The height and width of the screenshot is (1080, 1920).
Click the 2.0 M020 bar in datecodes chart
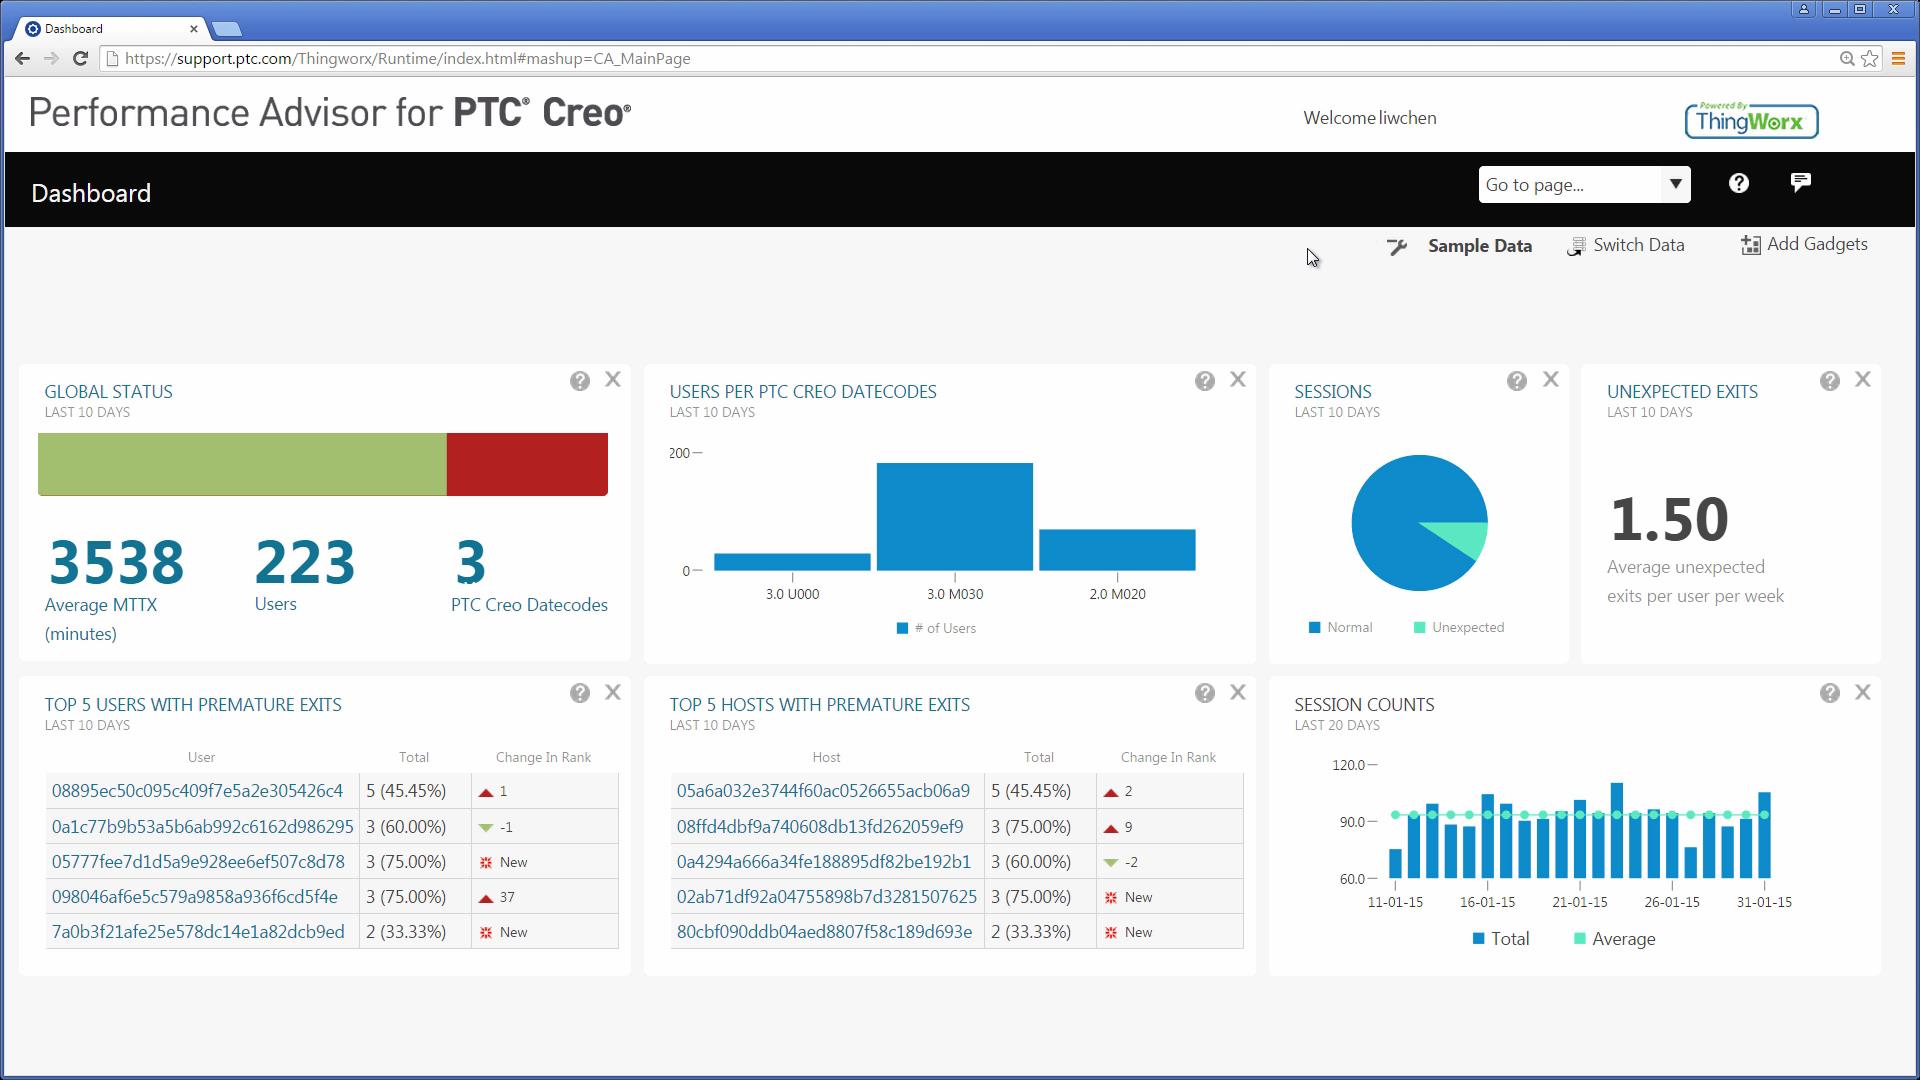tap(1117, 550)
